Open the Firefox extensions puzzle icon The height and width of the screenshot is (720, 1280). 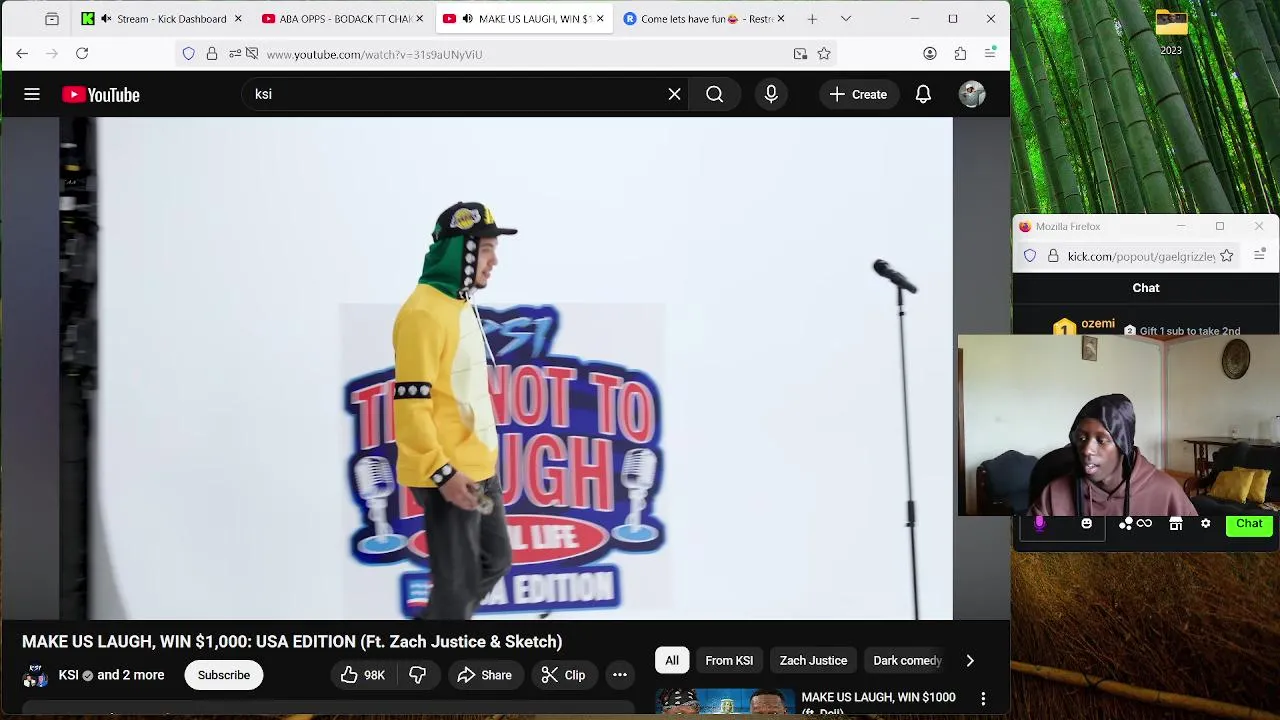[x=960, y=54]
